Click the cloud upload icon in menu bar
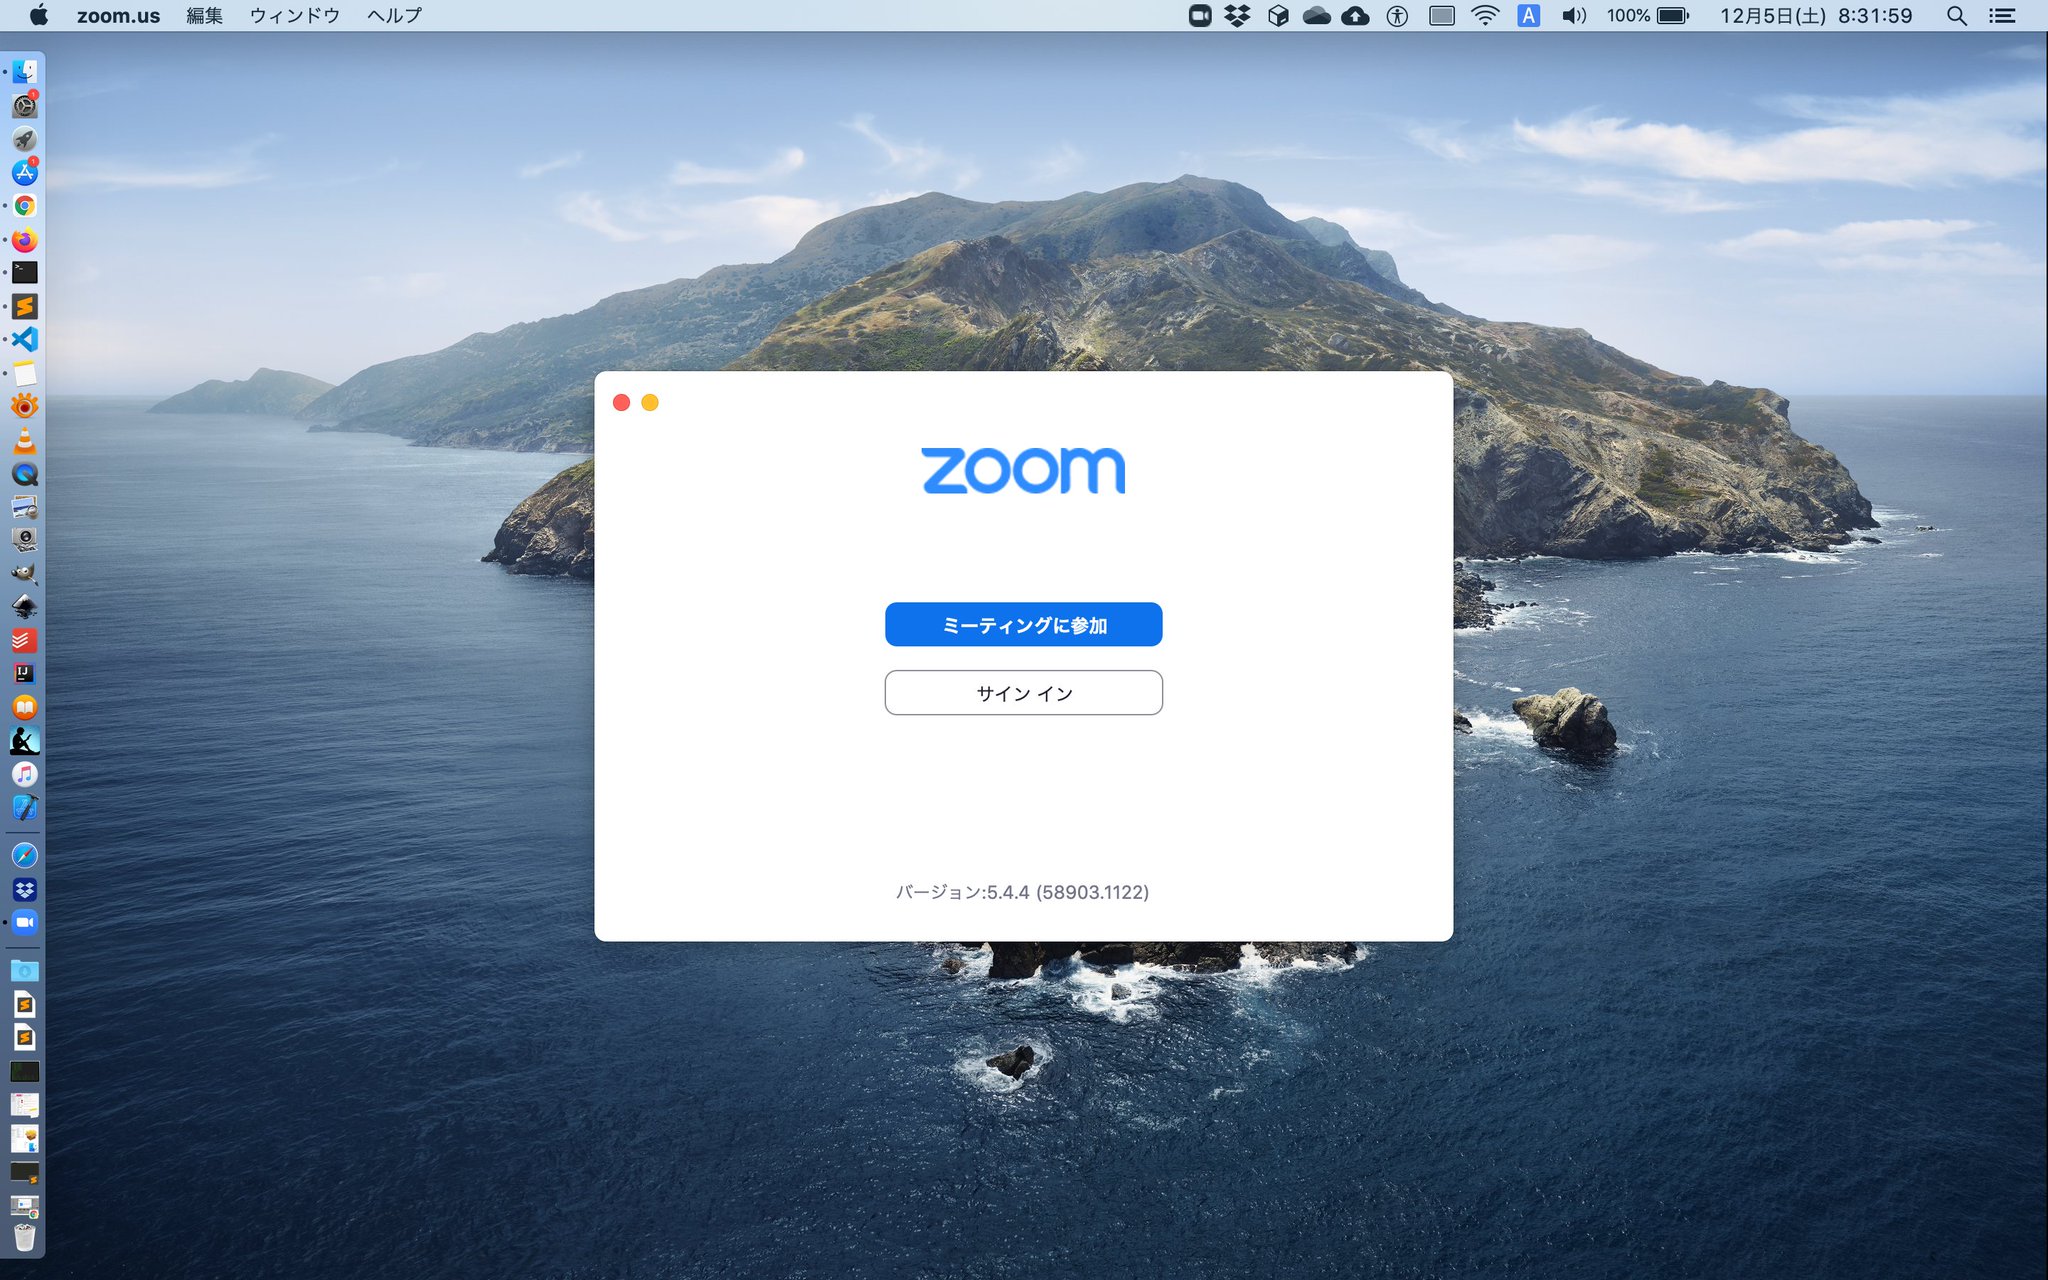 1355,15
